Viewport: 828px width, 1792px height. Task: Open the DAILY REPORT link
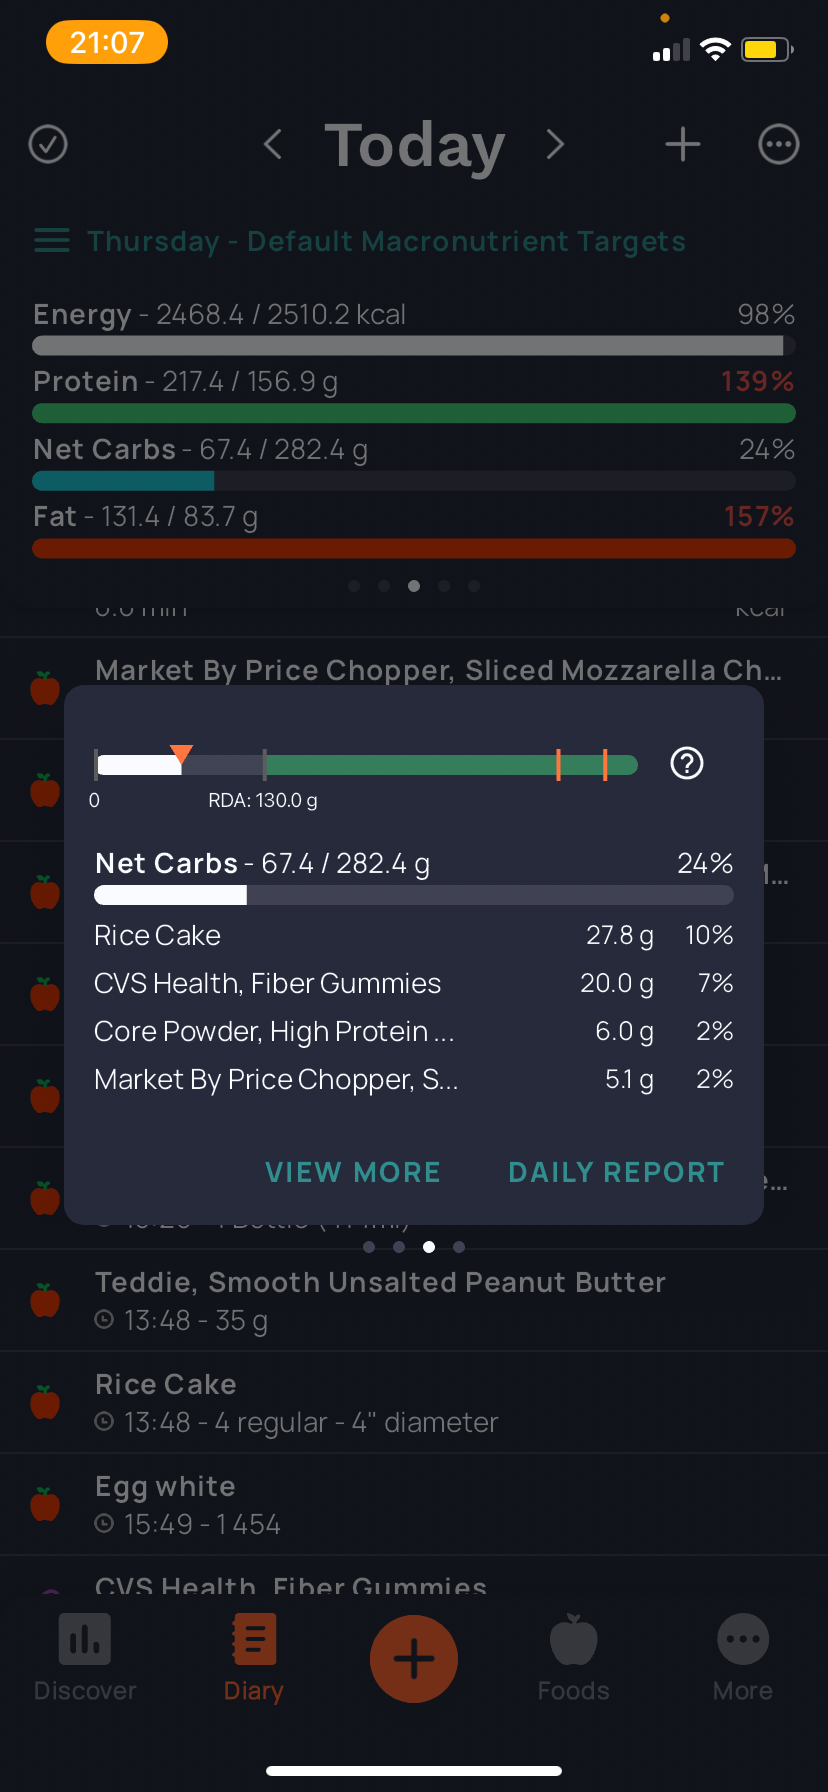coord(617,1172)
